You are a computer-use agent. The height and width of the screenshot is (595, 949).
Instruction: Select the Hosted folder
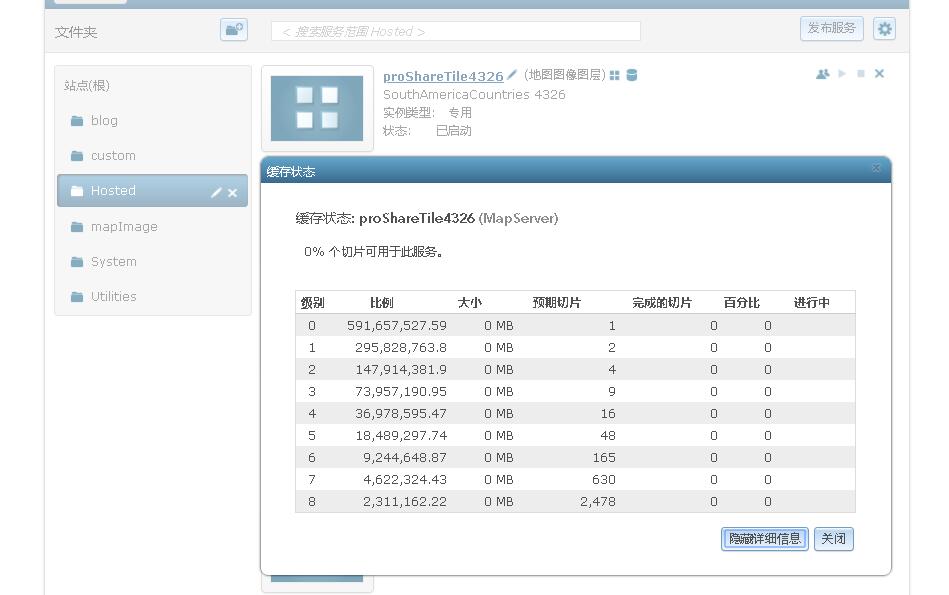[x=153, y=191]
